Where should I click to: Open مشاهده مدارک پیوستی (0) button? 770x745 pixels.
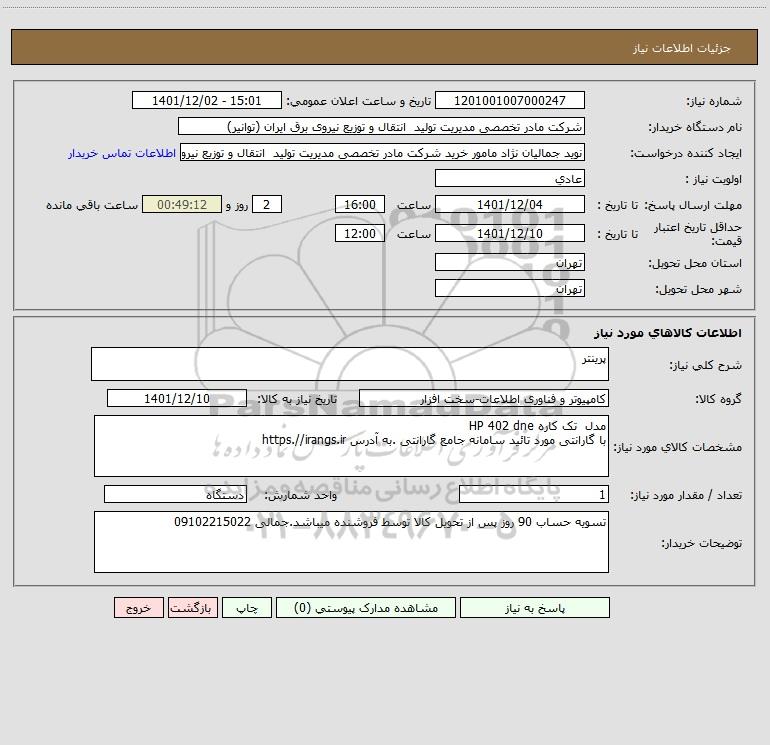pos(366,607)
